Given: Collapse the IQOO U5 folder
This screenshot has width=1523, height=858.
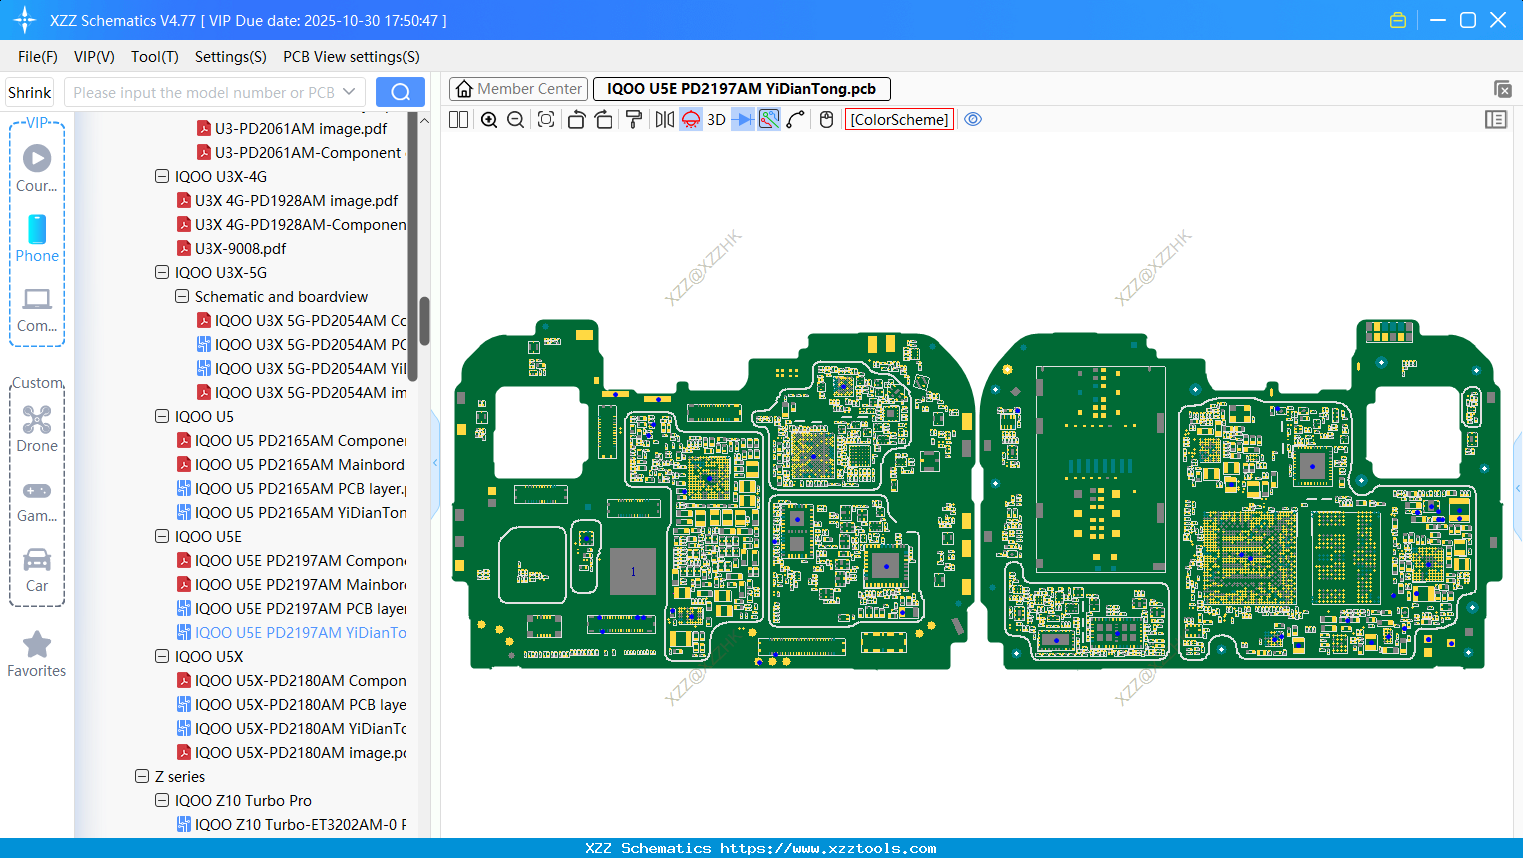Looking at the screenshot, I should pos(162,416).
